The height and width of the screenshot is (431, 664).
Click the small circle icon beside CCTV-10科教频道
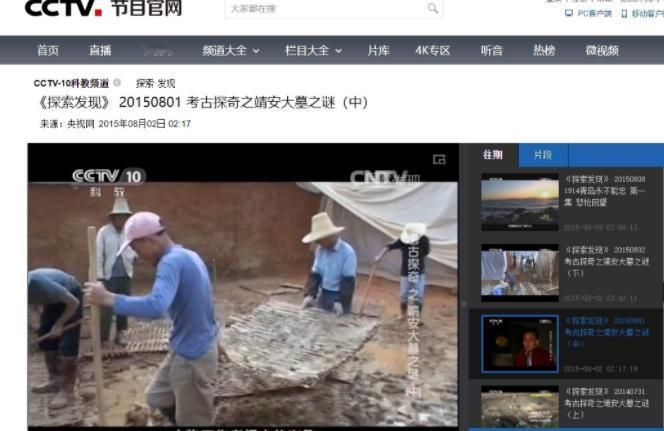pos(117,83)
